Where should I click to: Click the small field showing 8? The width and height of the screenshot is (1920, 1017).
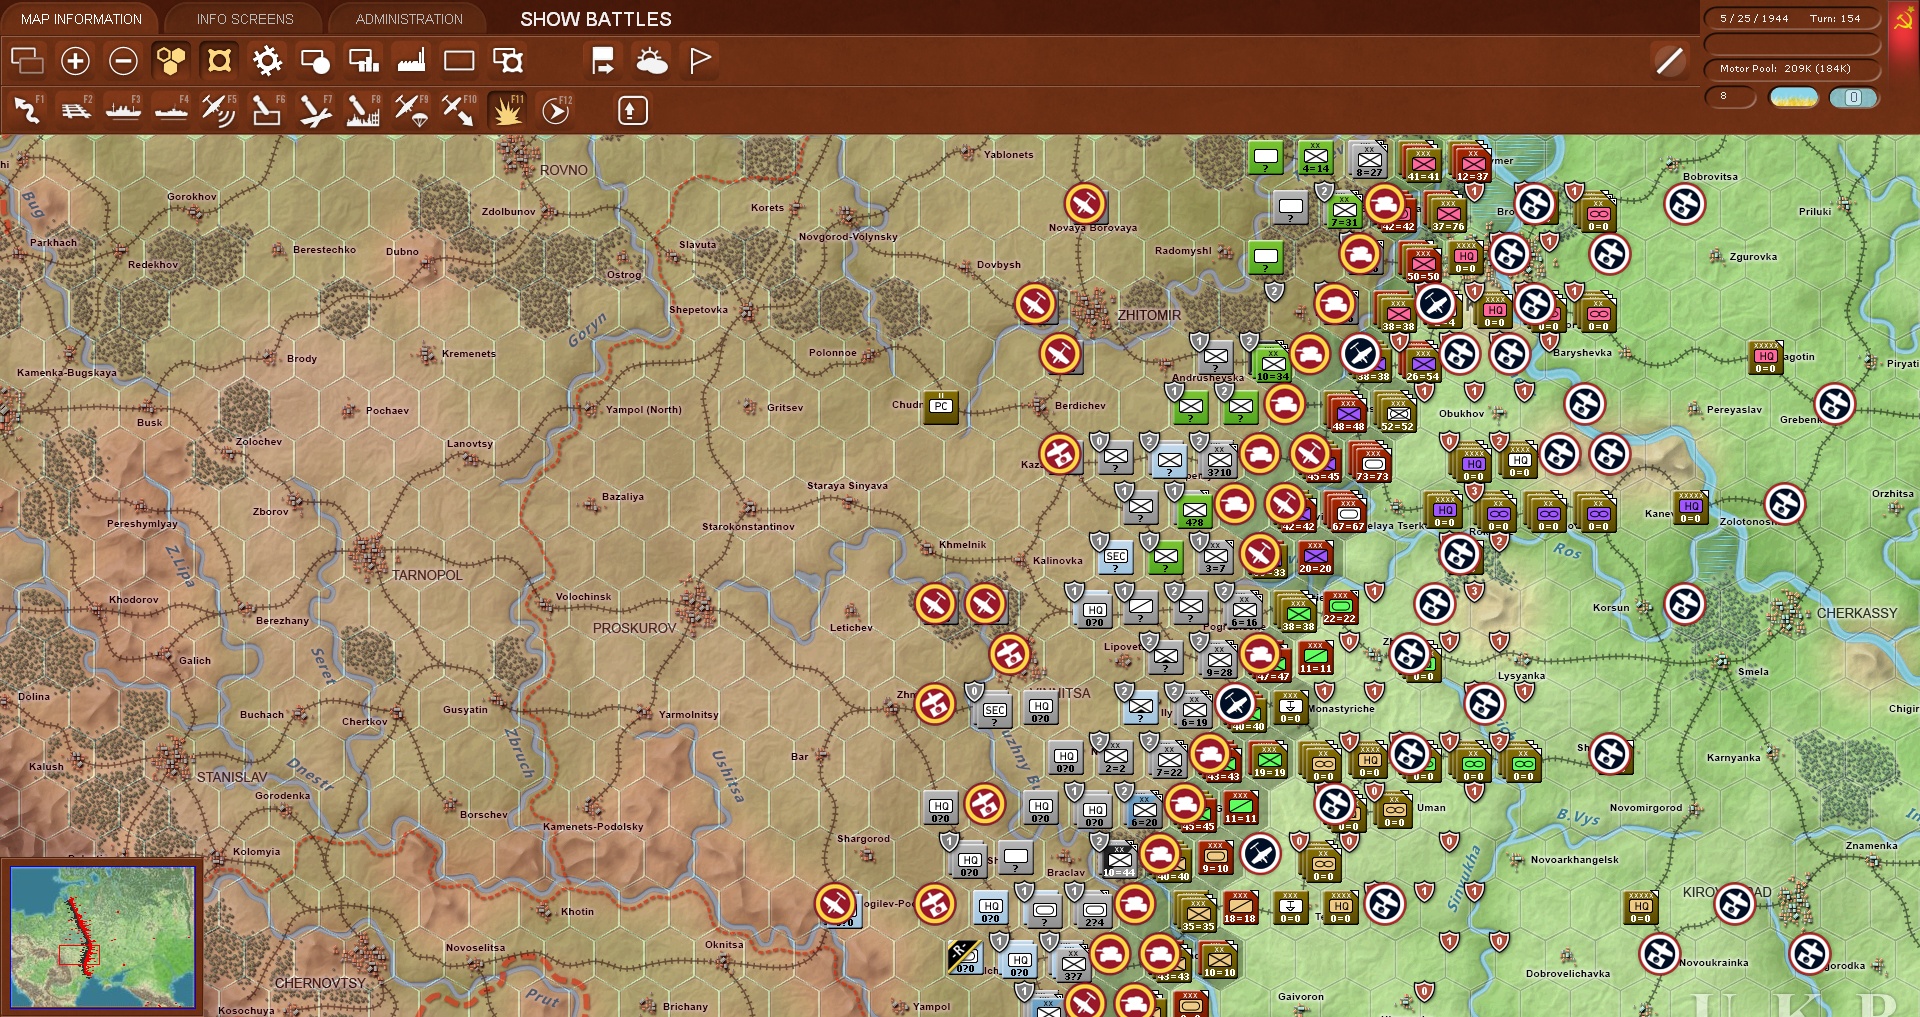tap(1731, 96)
